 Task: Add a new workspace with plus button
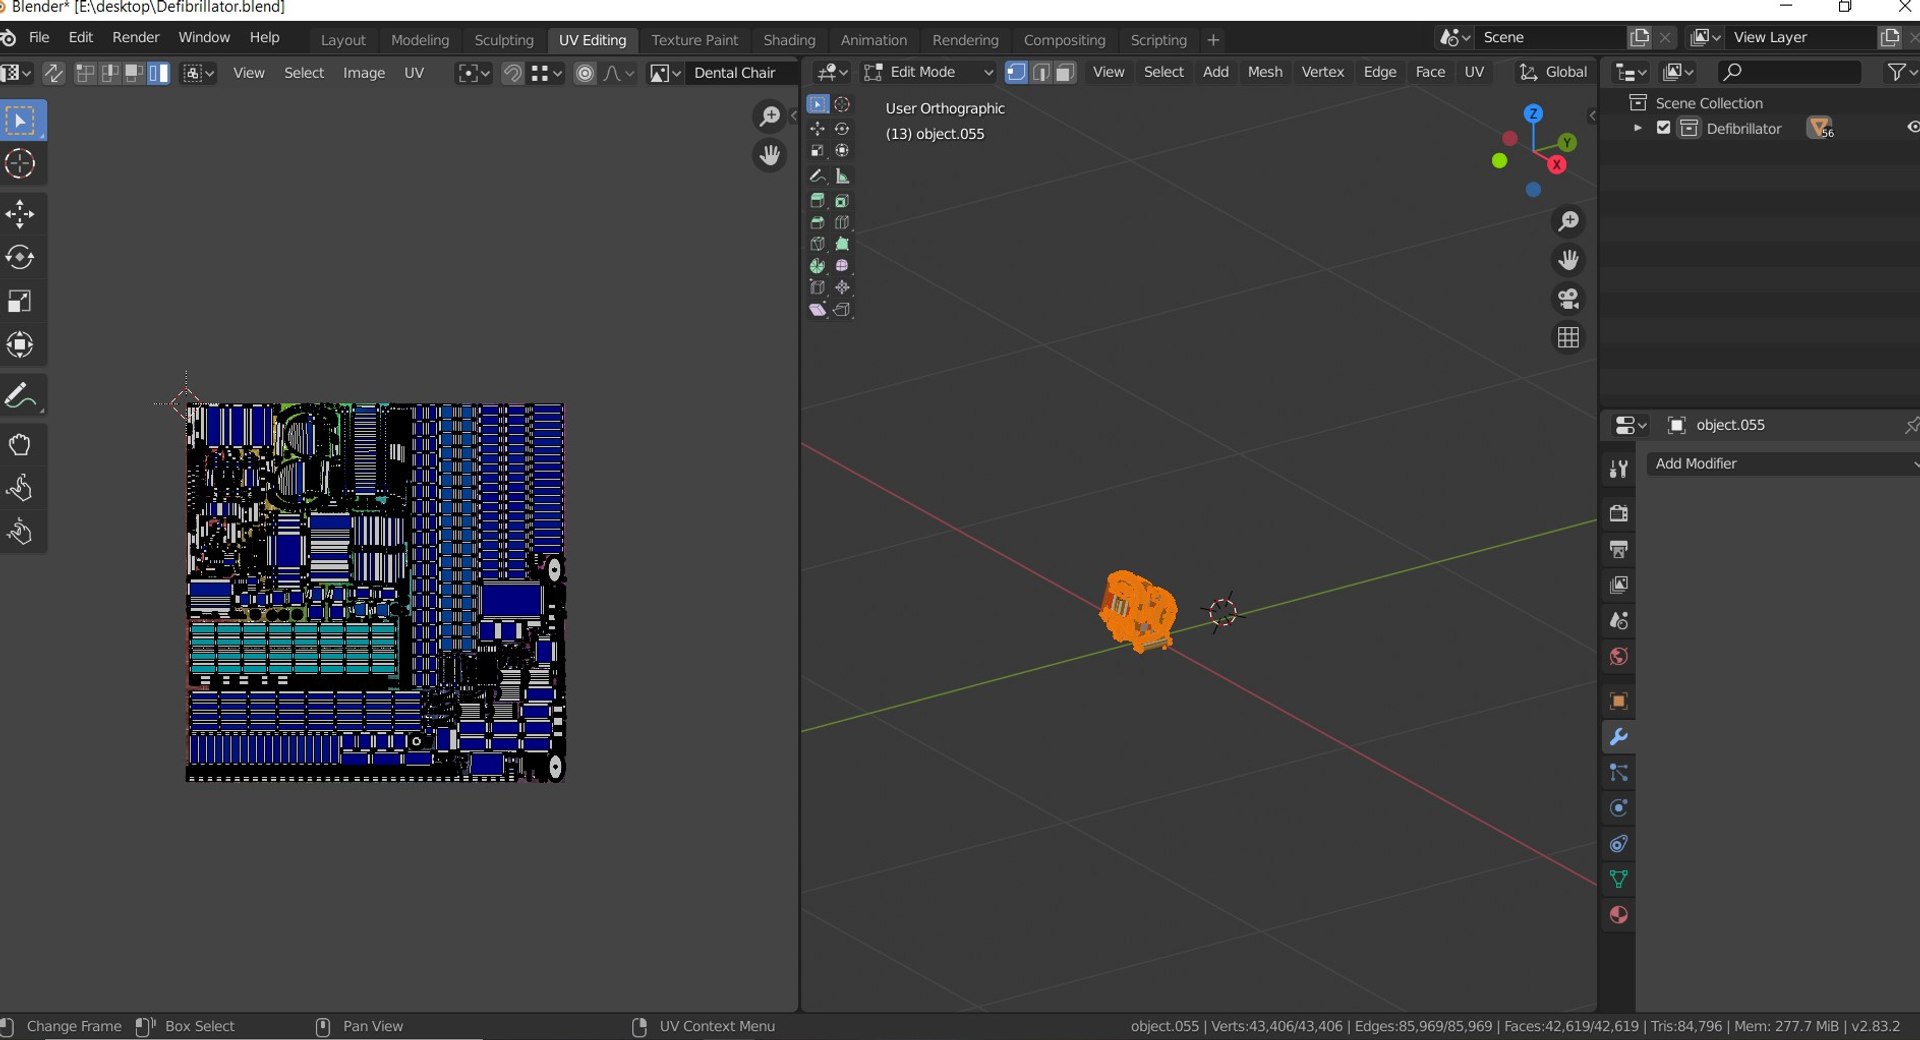[x=1213, y=40]
